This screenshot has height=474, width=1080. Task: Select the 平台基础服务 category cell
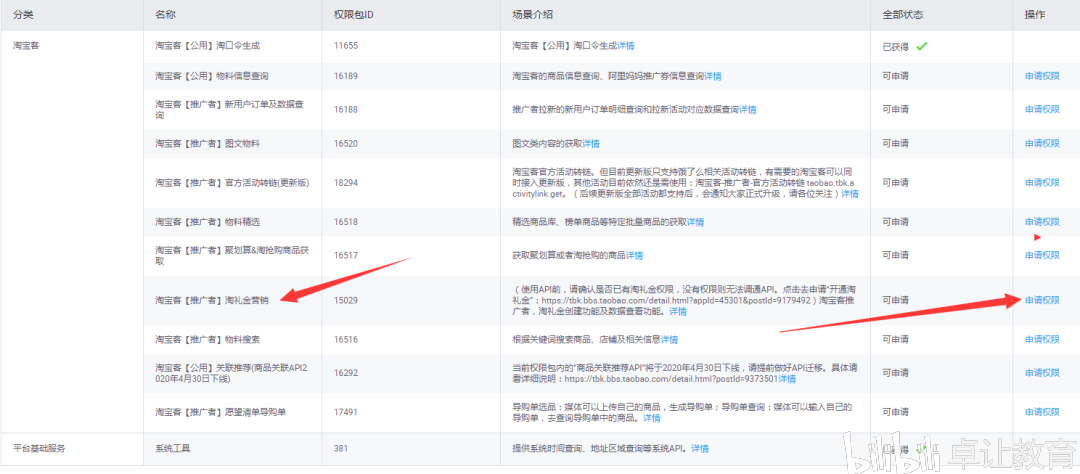39,449
